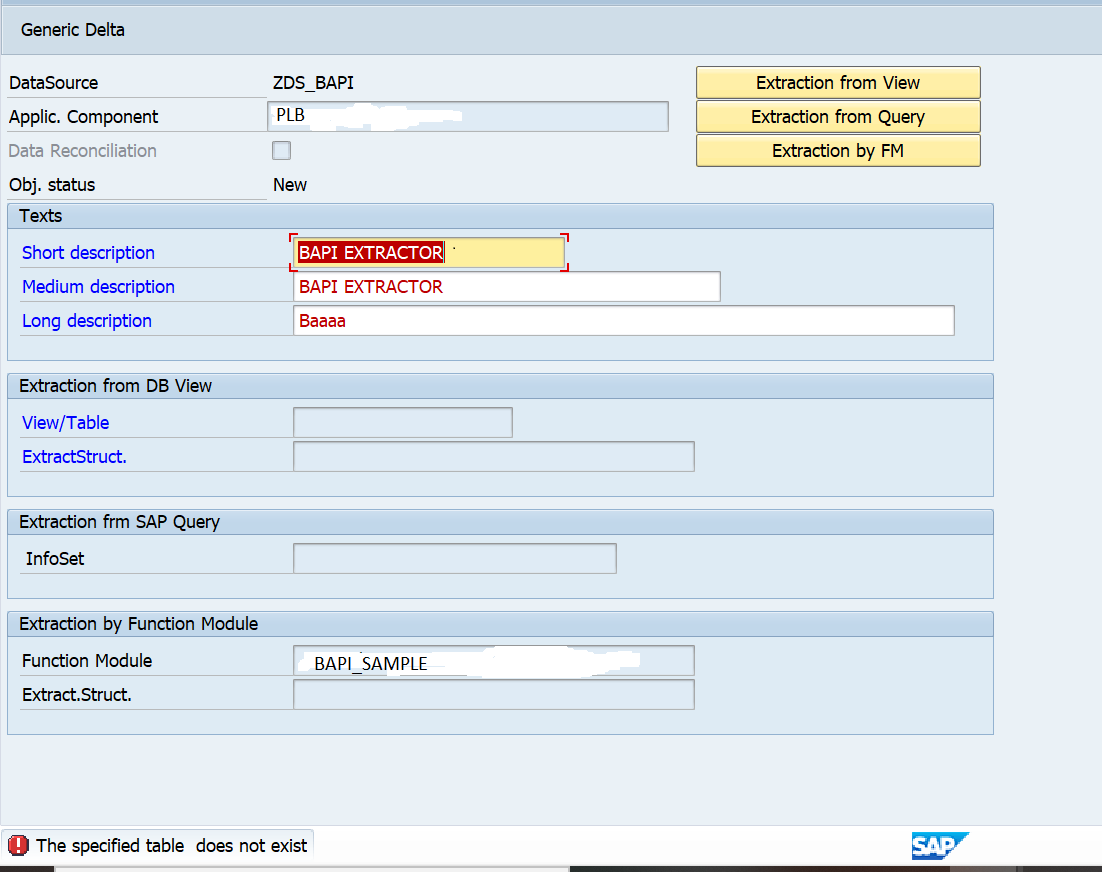Click into the Long description field
The height and width of the screenshot is (872, 1102).
click(x=623, y=320)
